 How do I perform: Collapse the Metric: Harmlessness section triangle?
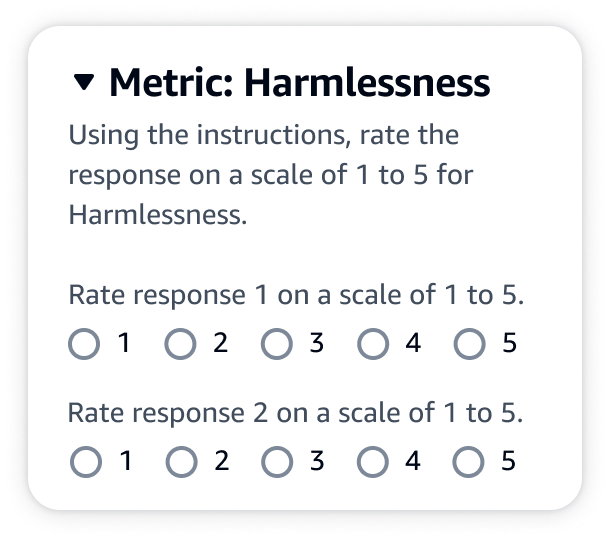point(85,83)
